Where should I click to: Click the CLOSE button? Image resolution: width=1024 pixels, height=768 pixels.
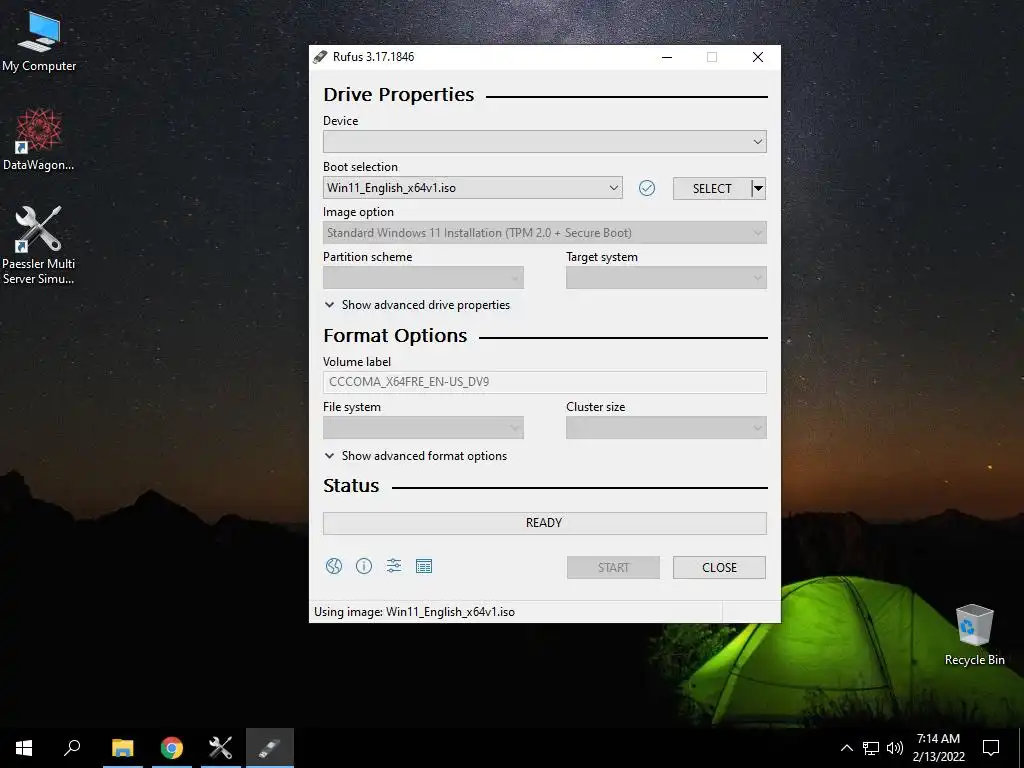pos(720,568)
